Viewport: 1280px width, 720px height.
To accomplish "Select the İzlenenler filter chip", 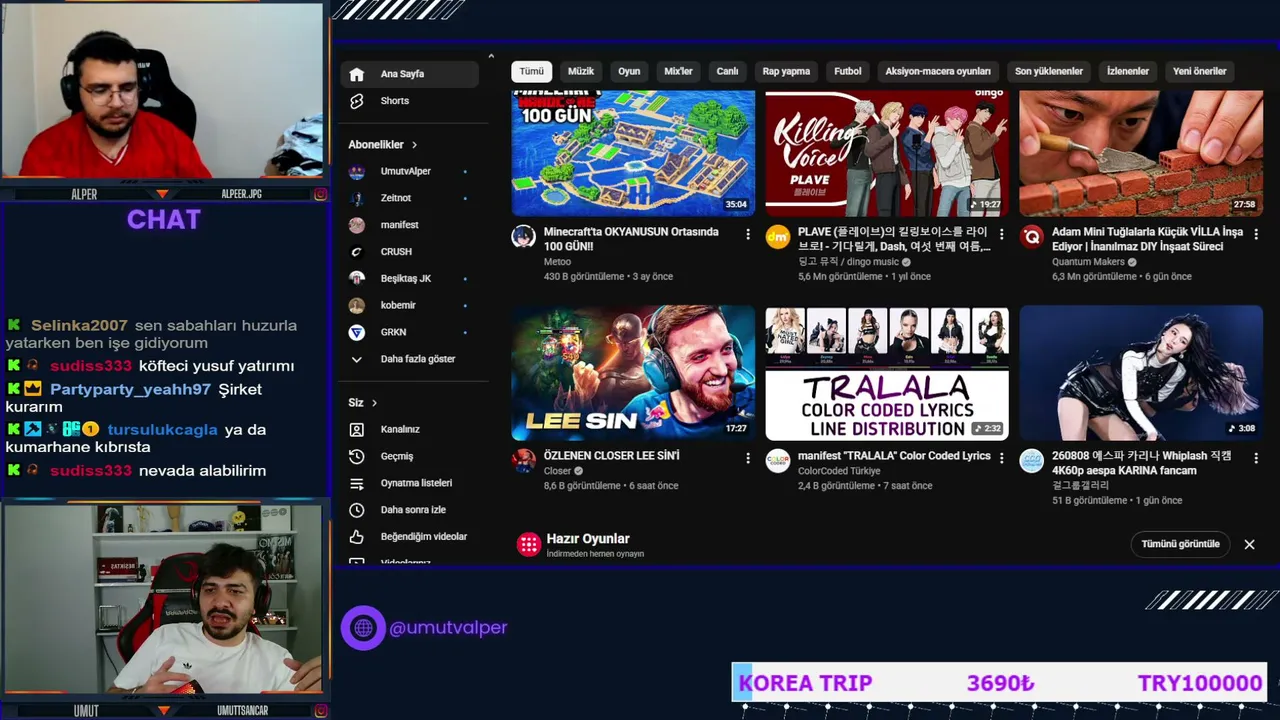I will 1128,72.
